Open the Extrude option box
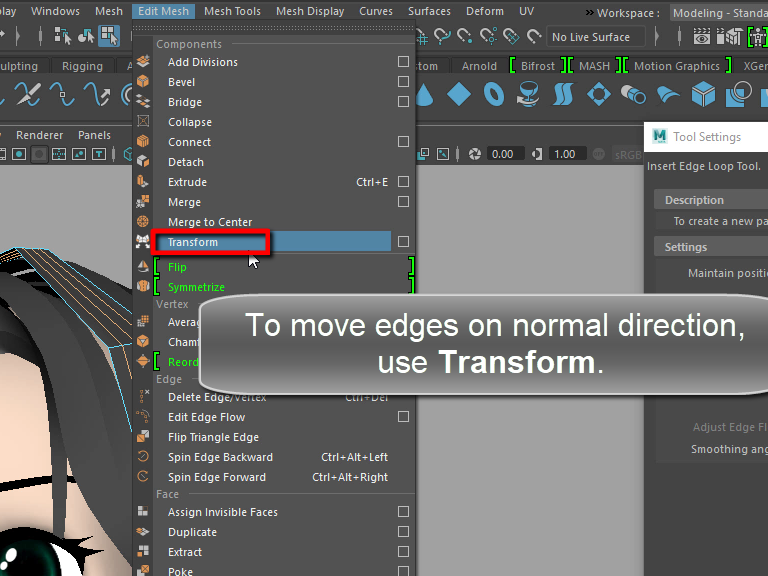 pyautogui.click(x=403, y=182)
